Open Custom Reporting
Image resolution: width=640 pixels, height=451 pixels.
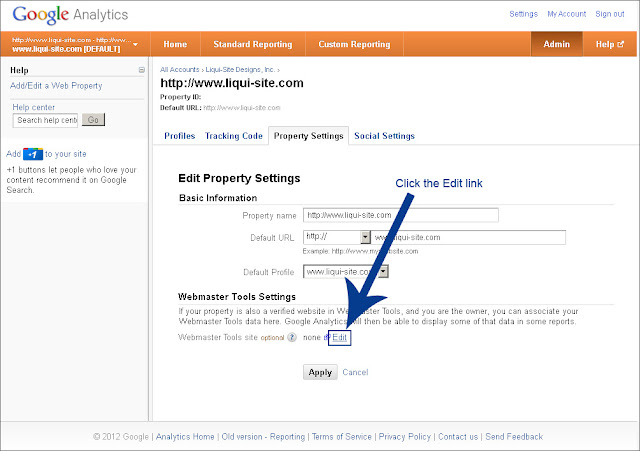click(x=354, y=44)
